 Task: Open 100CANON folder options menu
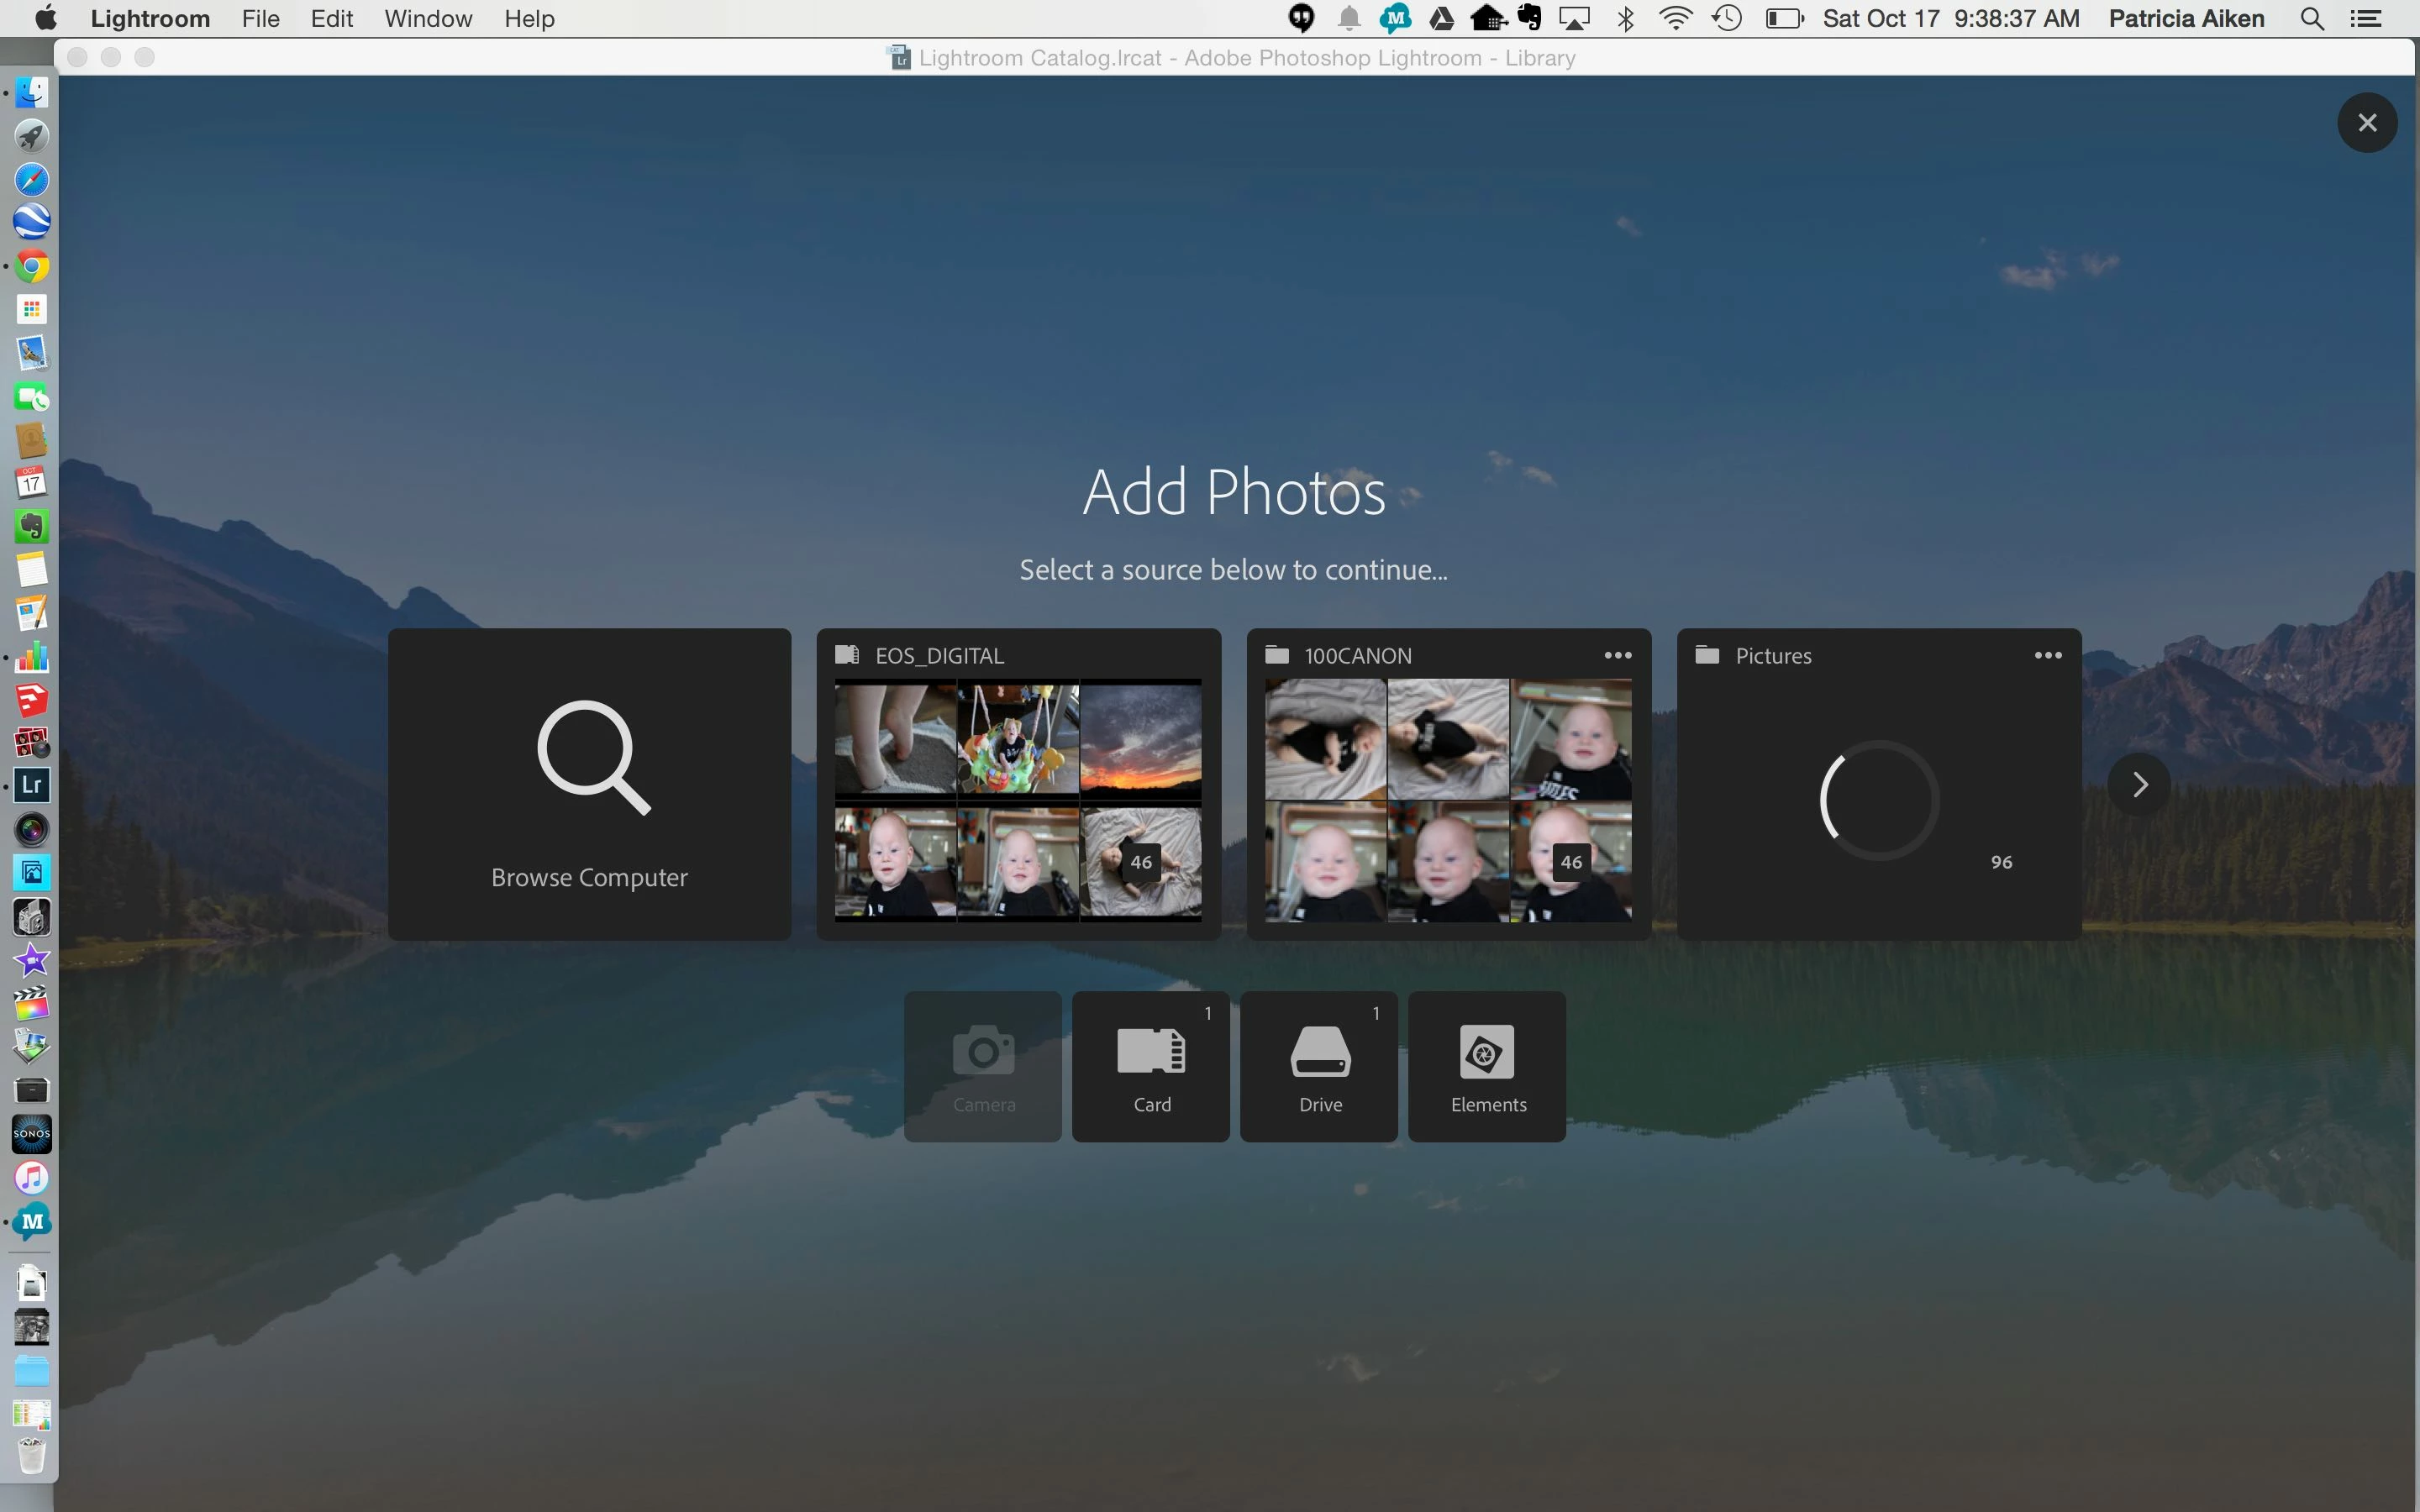(1617, 656)
